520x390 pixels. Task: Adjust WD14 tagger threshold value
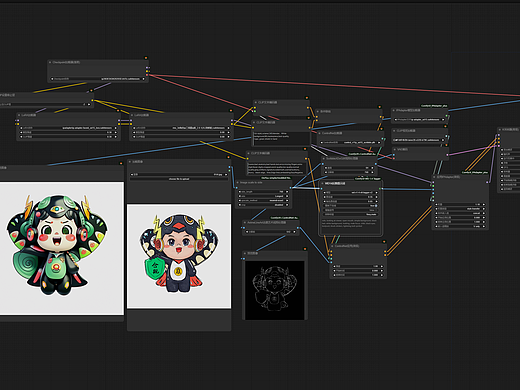351,197
